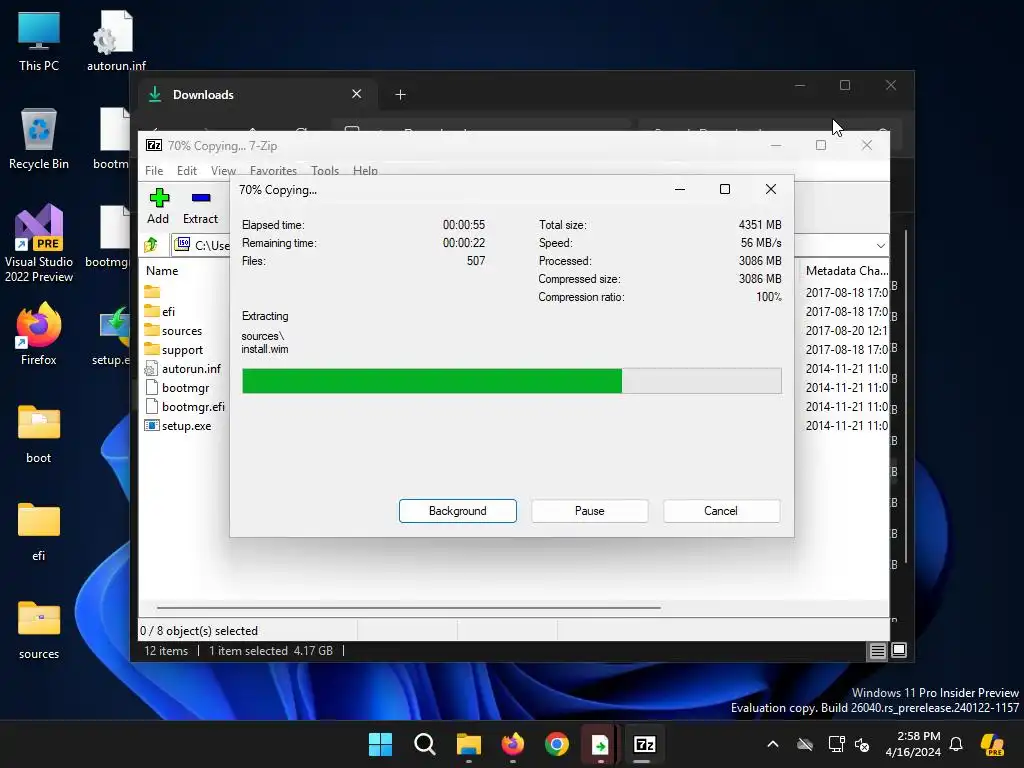
Task: Add a new tab in File Explorer
Action: click(x=400, y=95)
